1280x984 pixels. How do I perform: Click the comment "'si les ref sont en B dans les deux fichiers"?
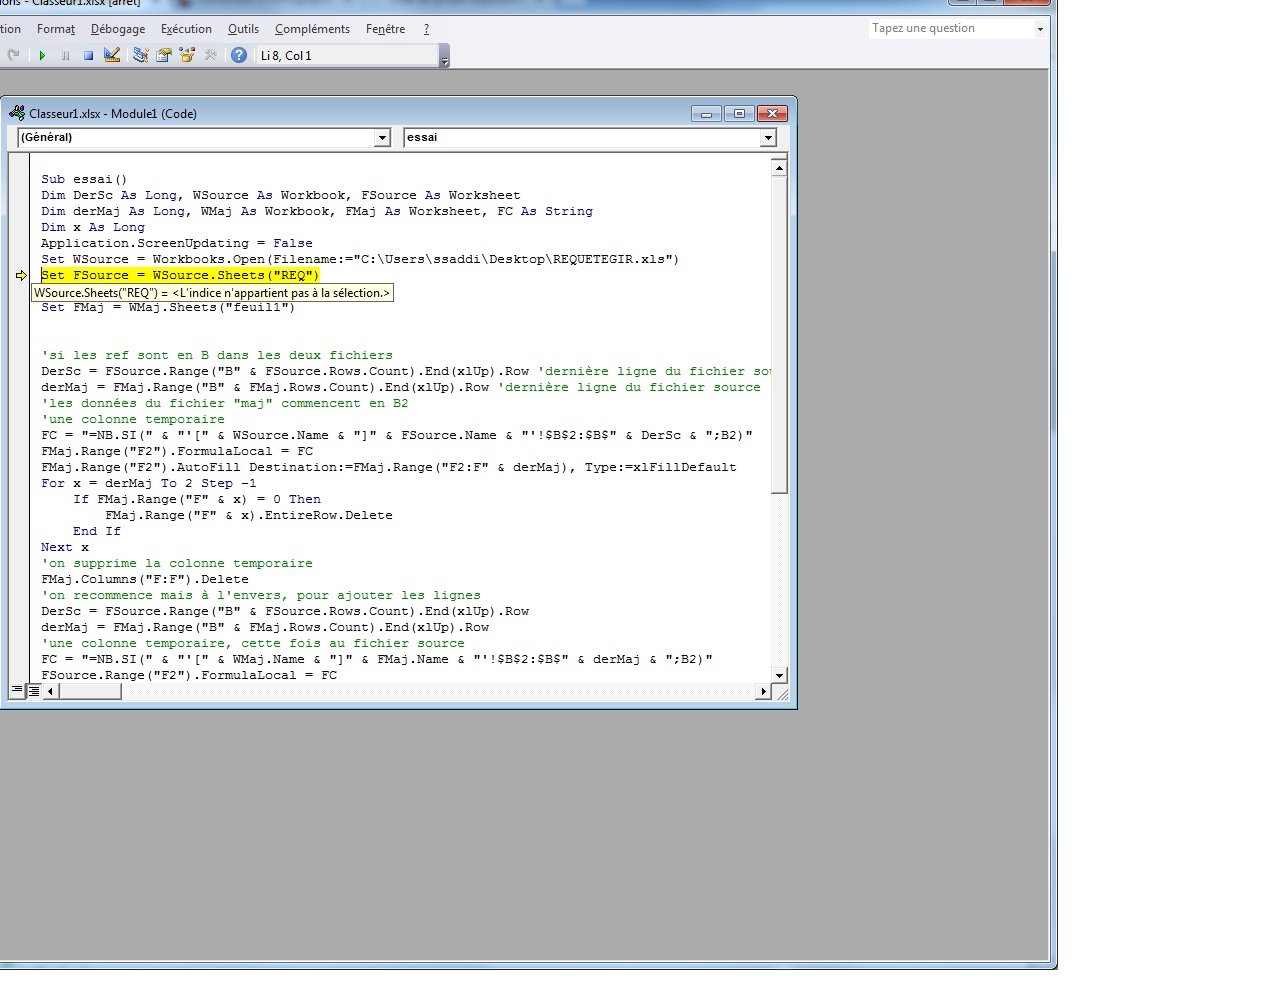(x=217, y=355)
